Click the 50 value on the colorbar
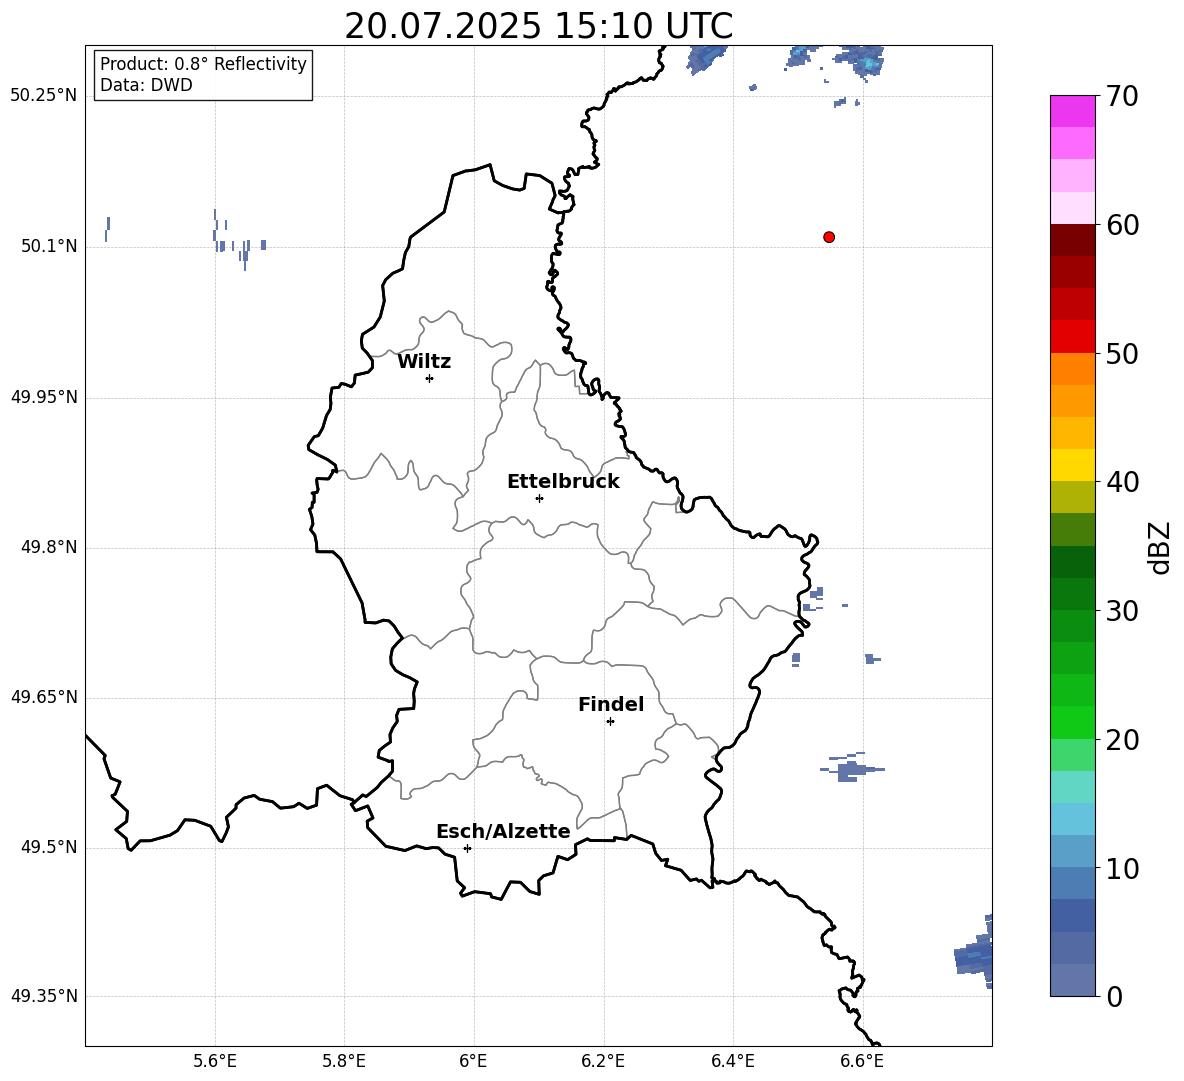Viewport: 1184px width, 1081px height. 1122,353
